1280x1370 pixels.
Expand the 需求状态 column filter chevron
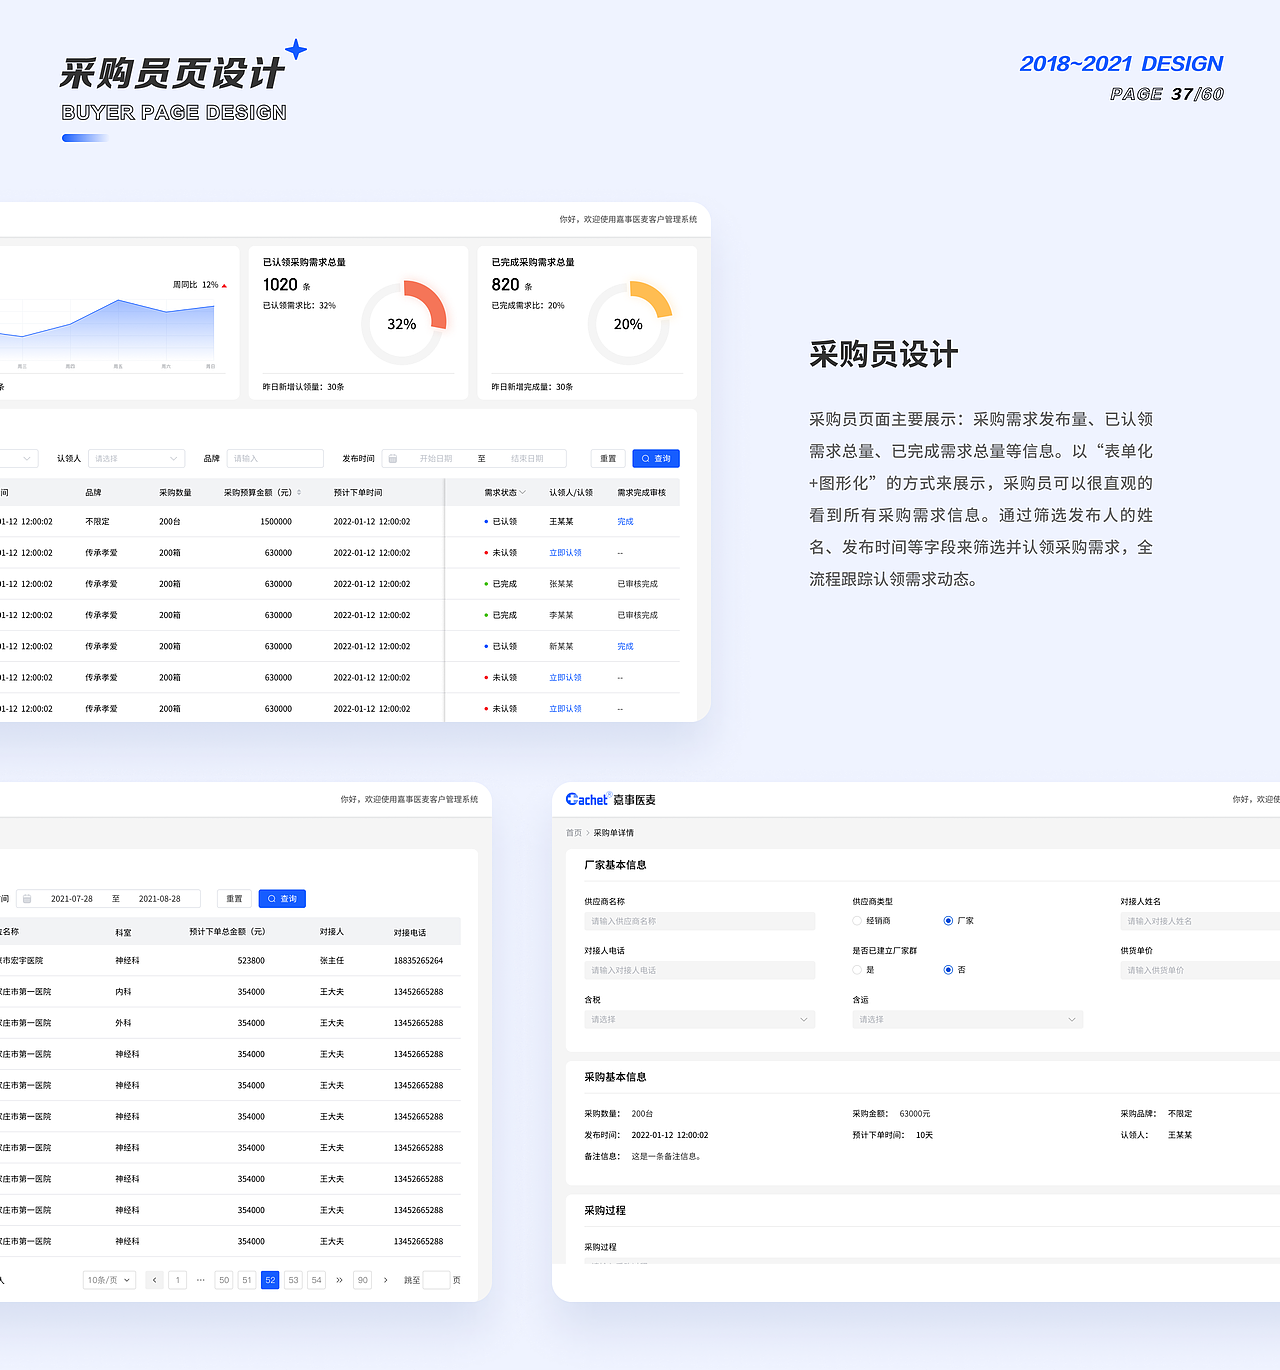(522, 493)
